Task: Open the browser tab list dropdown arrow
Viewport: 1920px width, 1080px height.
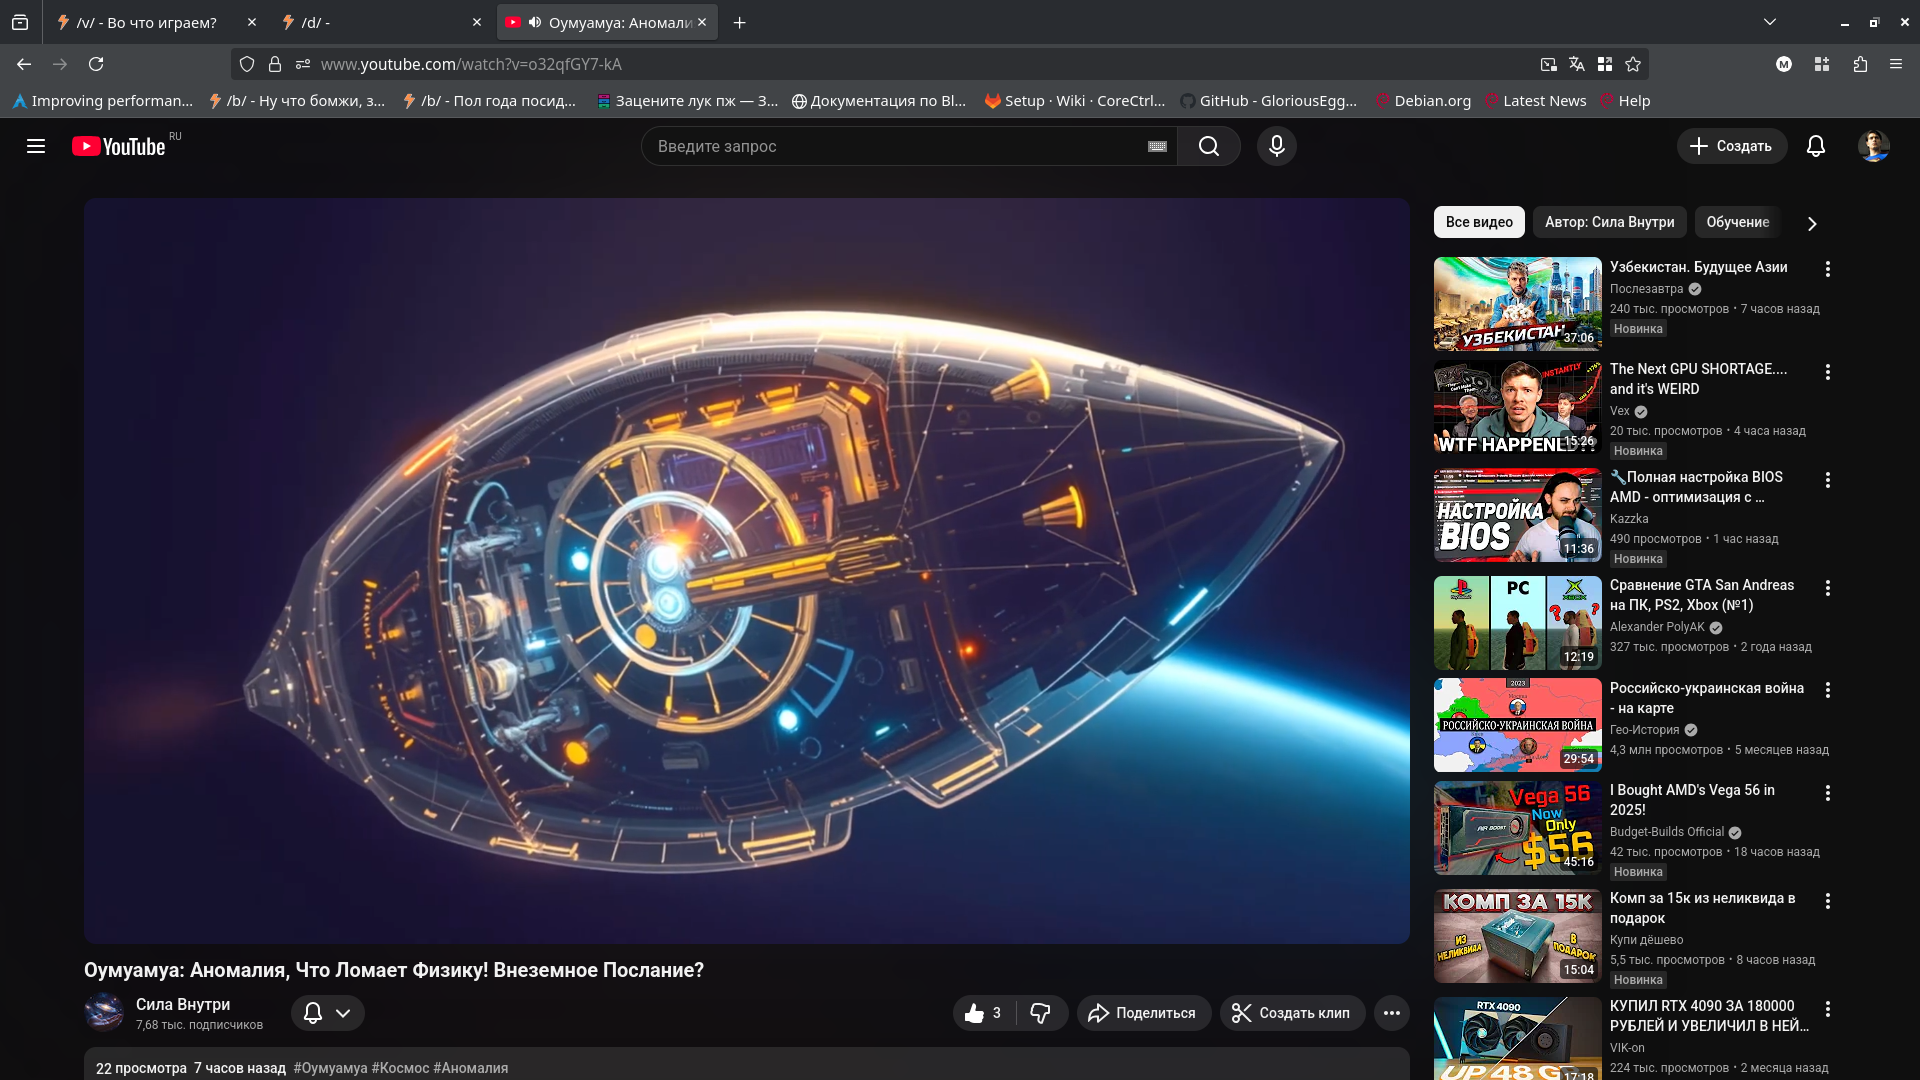Action: (1769, 22)
